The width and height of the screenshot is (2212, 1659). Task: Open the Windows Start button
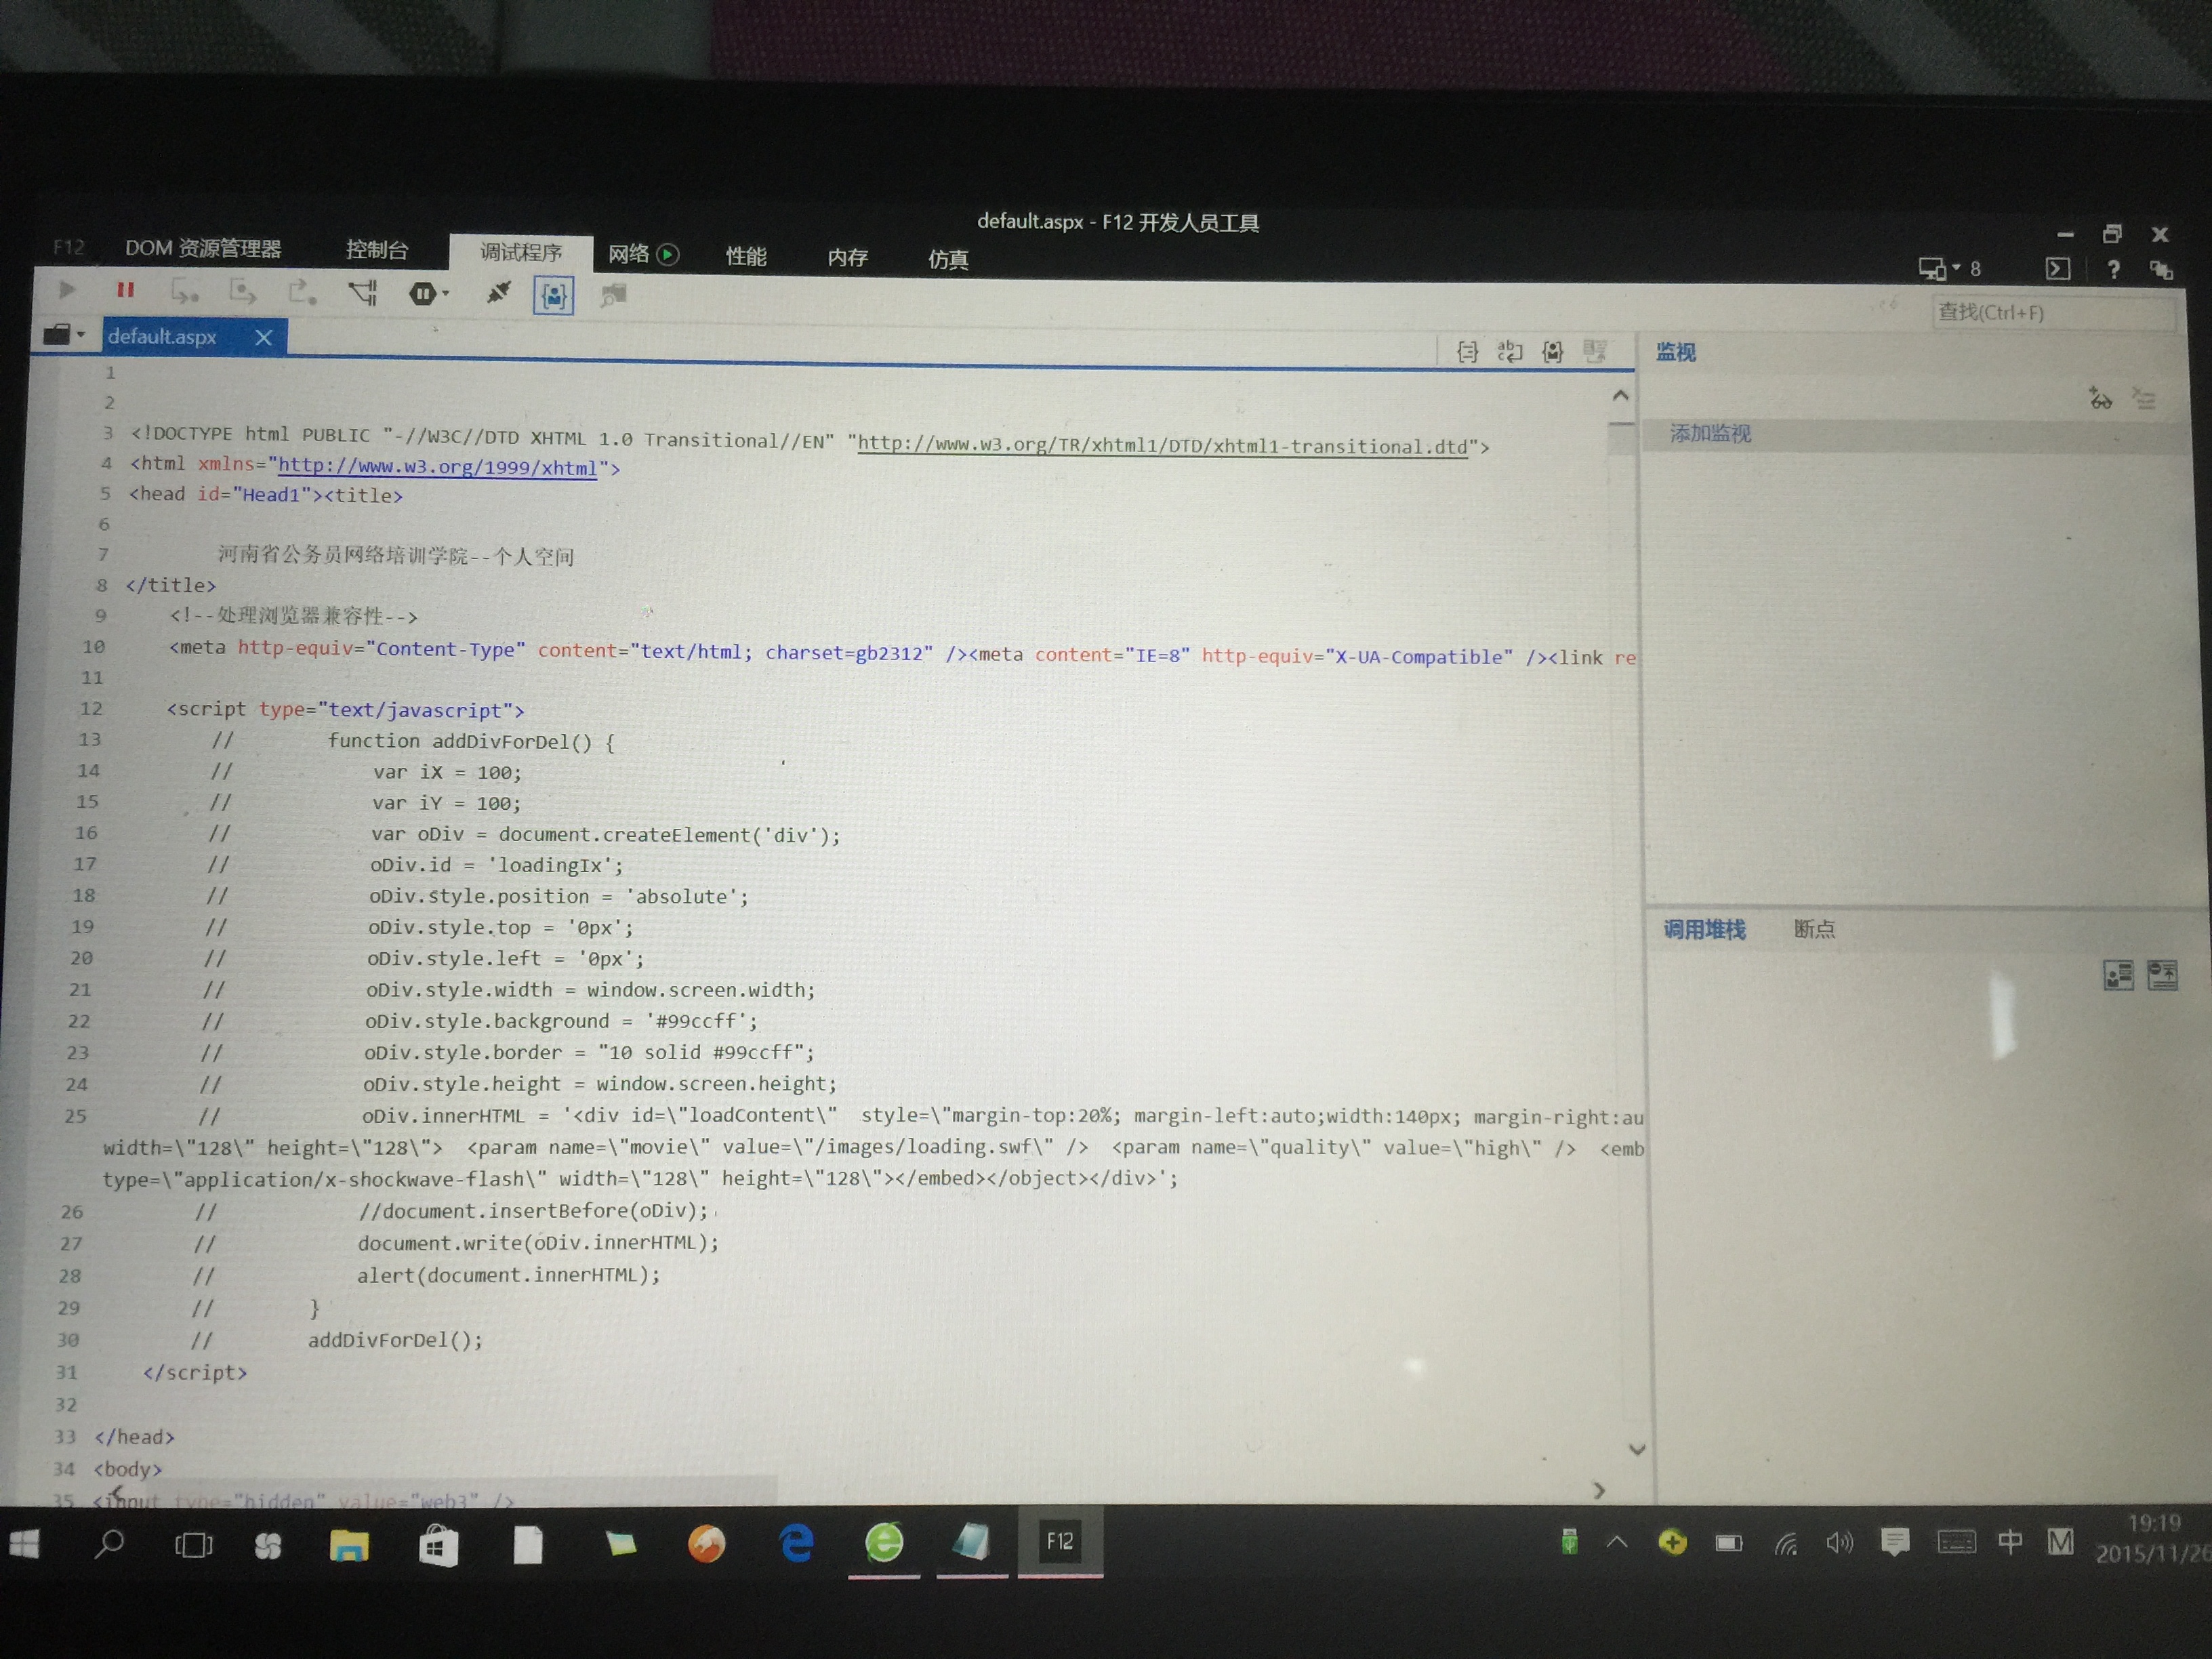pyautogui.click(x=25, y=1545)
